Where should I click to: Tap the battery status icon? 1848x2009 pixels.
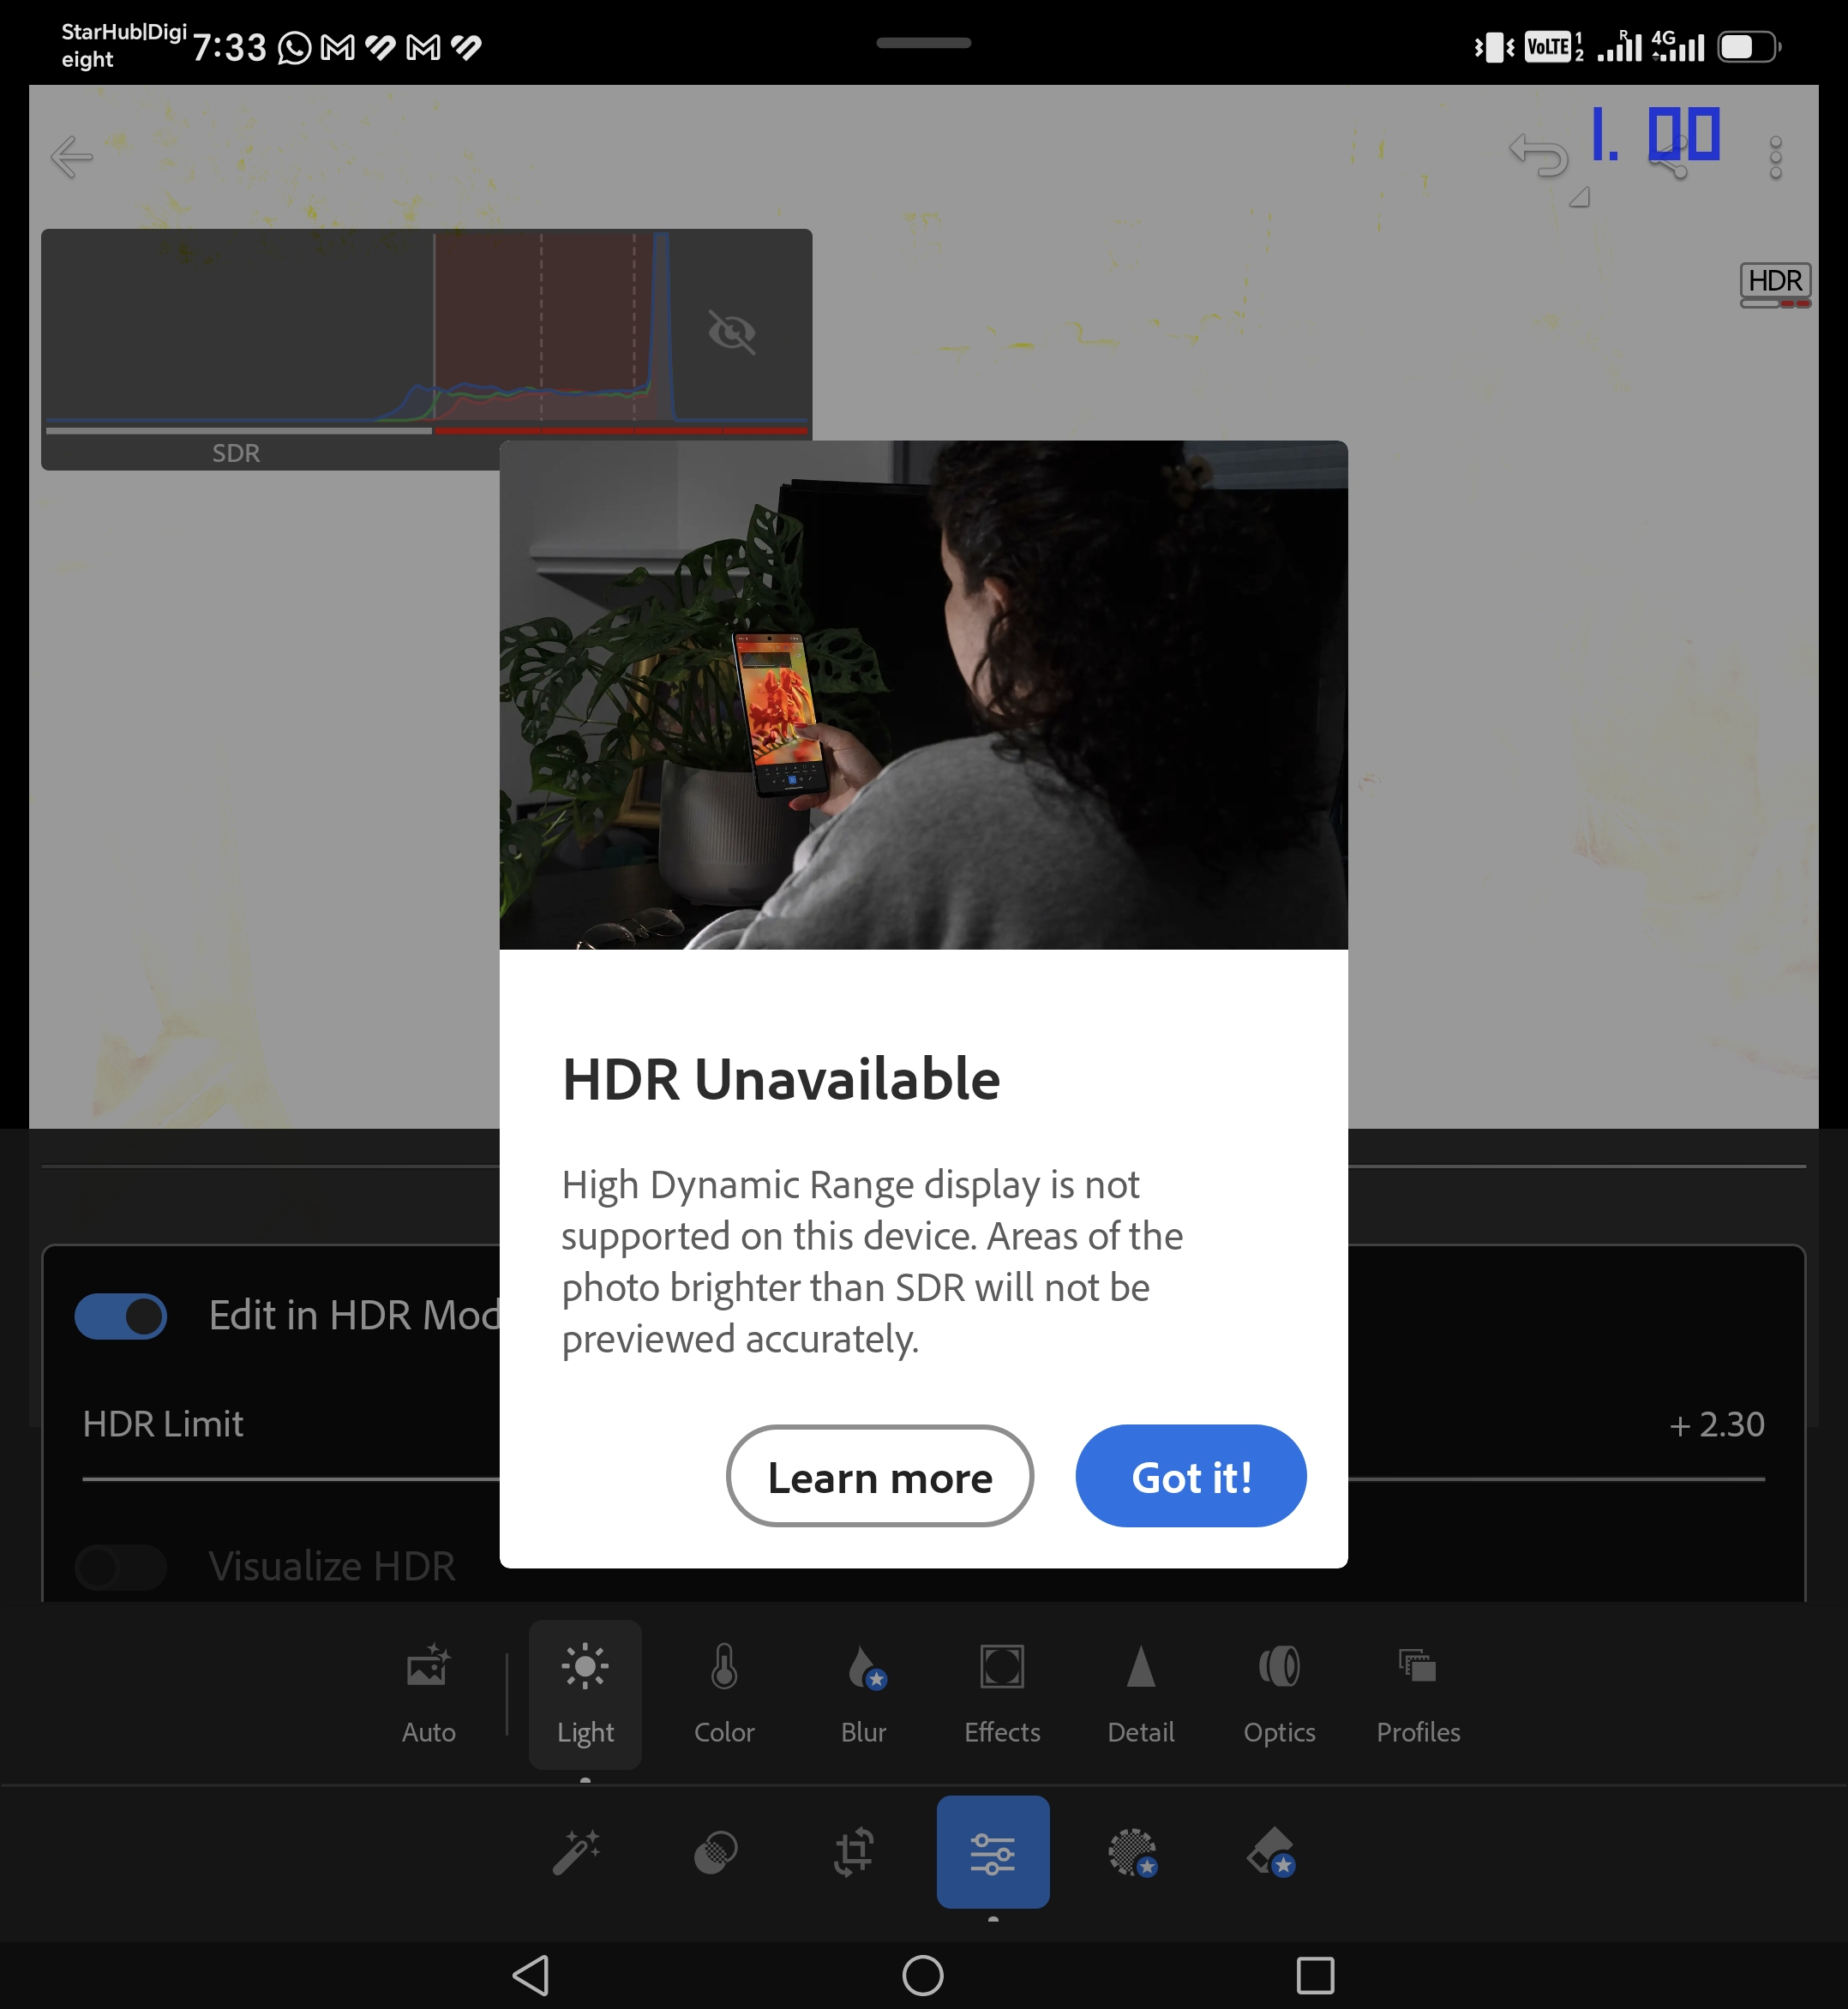[x=1749, y=47]
